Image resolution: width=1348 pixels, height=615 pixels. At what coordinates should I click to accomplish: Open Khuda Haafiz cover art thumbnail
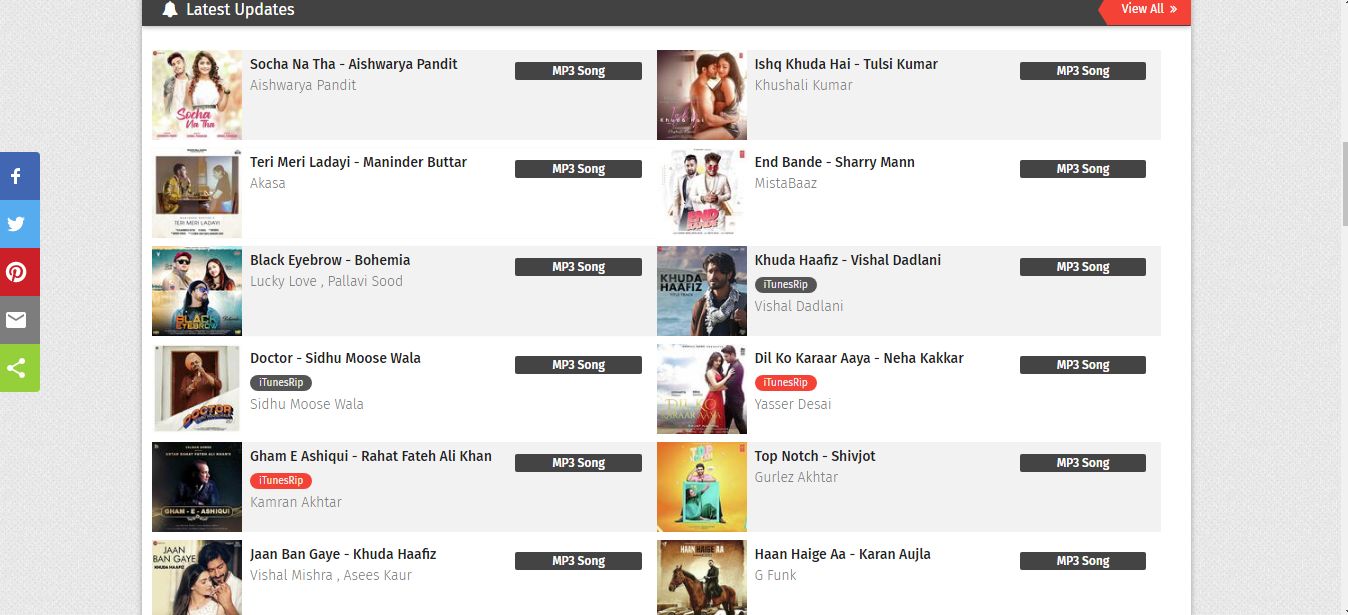702,291
